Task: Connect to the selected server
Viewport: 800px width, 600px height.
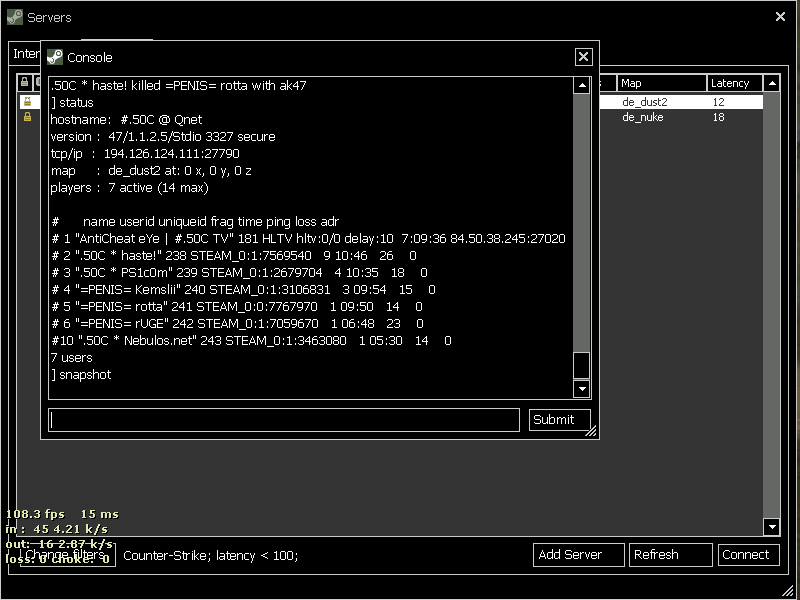Action: pyautogui.click(x=748, y=555)
